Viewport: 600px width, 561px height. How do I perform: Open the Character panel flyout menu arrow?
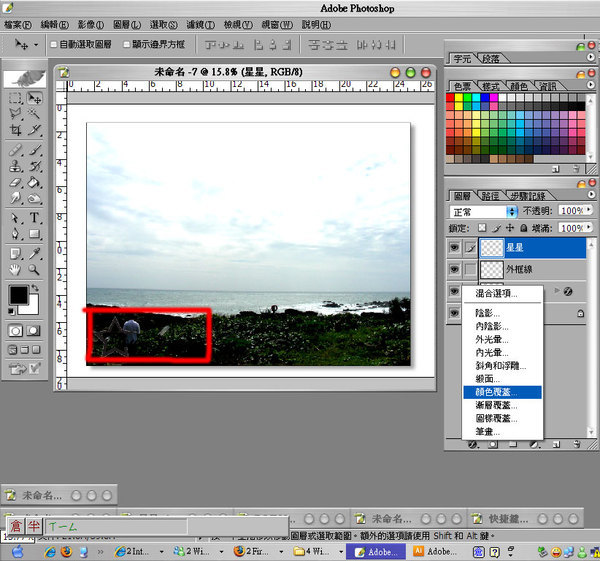[590, 57]
